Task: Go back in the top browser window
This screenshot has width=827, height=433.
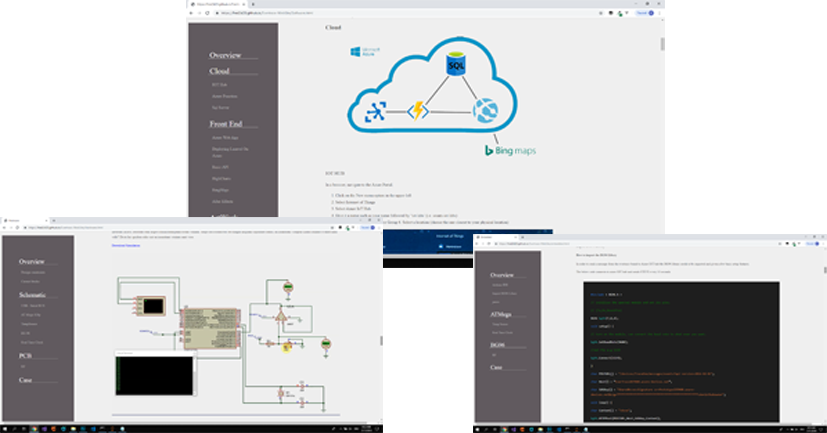Action: click(191, 13)
